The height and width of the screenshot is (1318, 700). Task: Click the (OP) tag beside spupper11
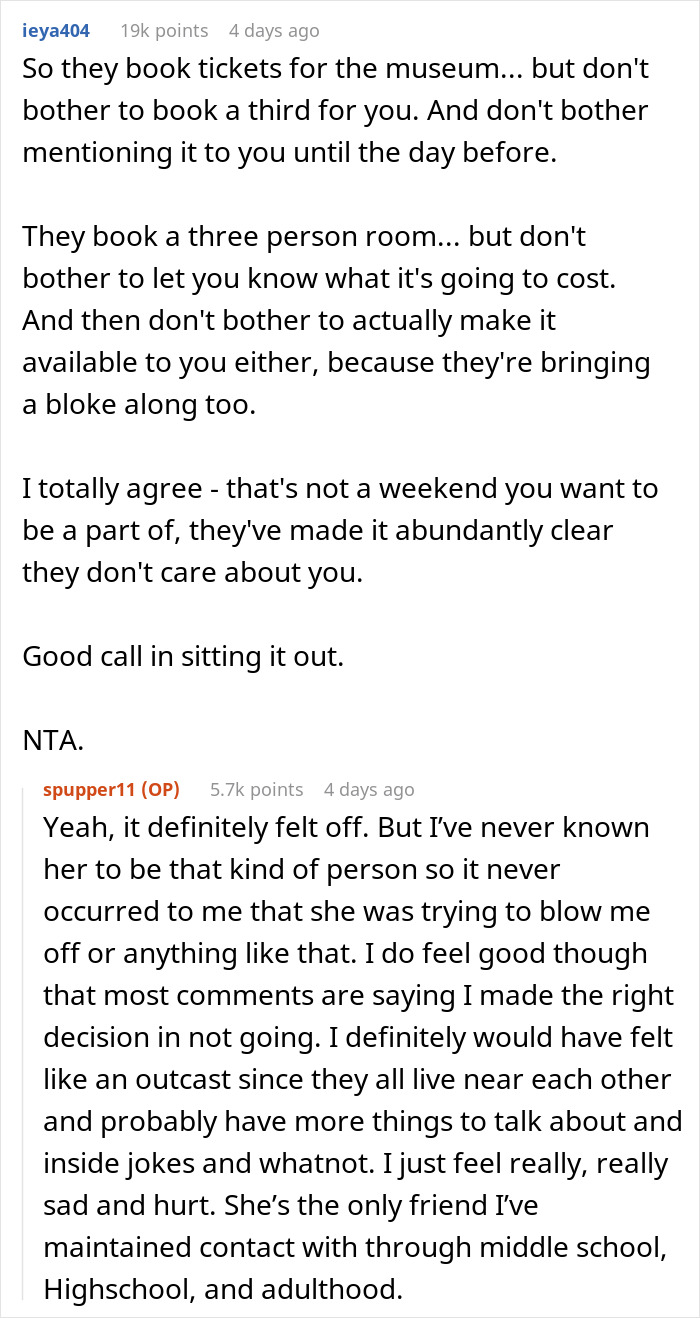(x=160, y=789)
